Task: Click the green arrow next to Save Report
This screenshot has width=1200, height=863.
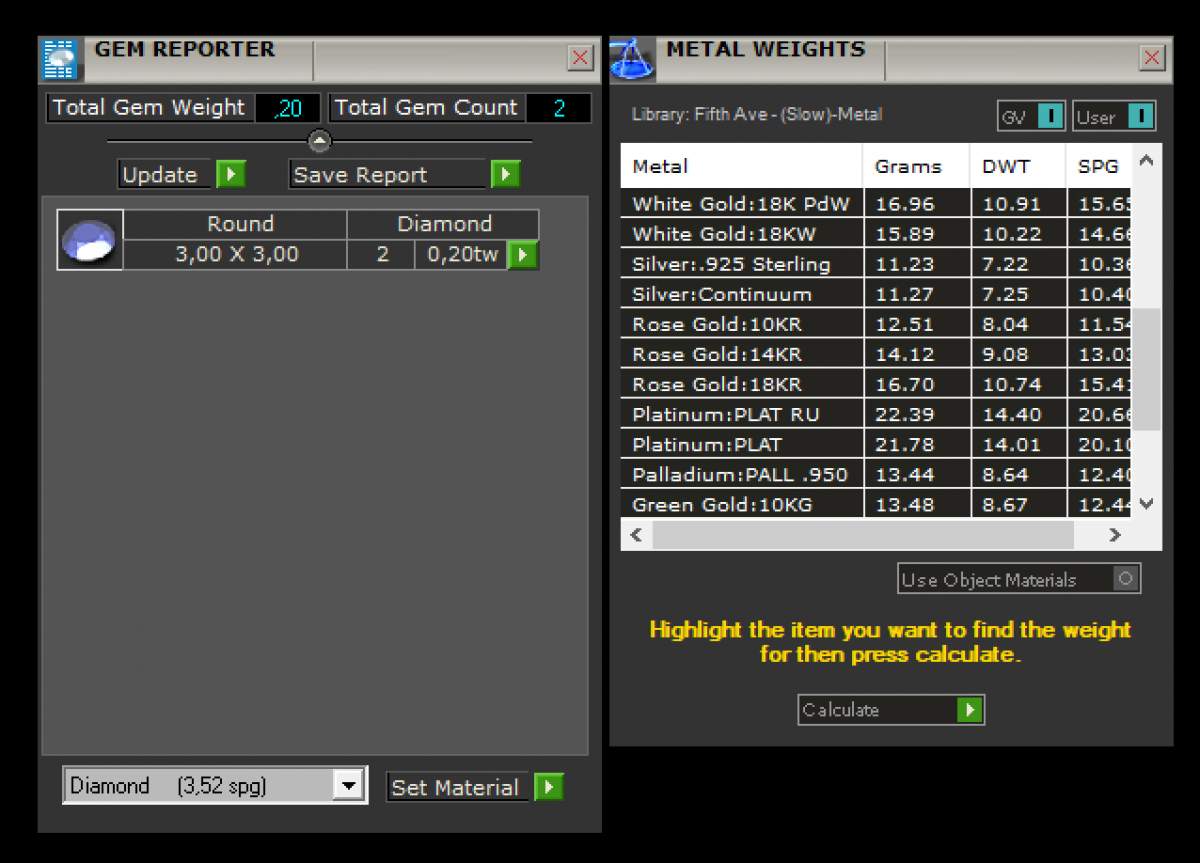Action: (x=505, y=175)
